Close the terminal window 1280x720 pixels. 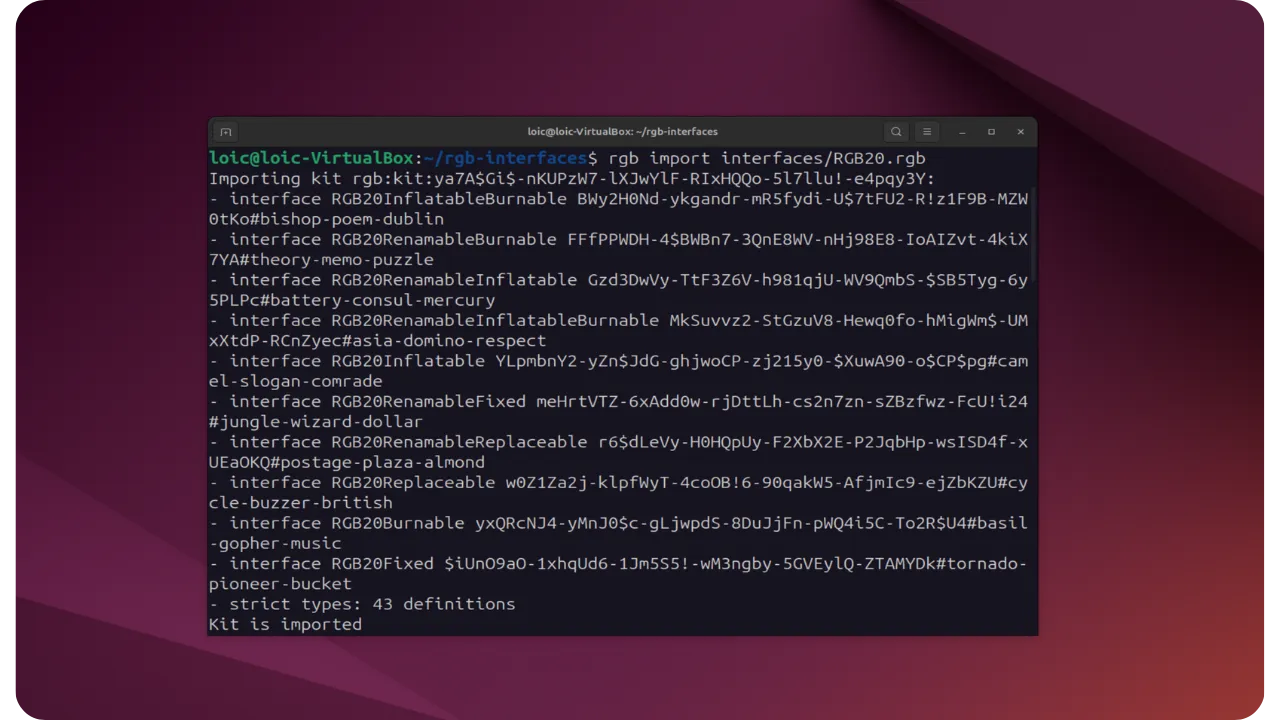click(1021, 131)
